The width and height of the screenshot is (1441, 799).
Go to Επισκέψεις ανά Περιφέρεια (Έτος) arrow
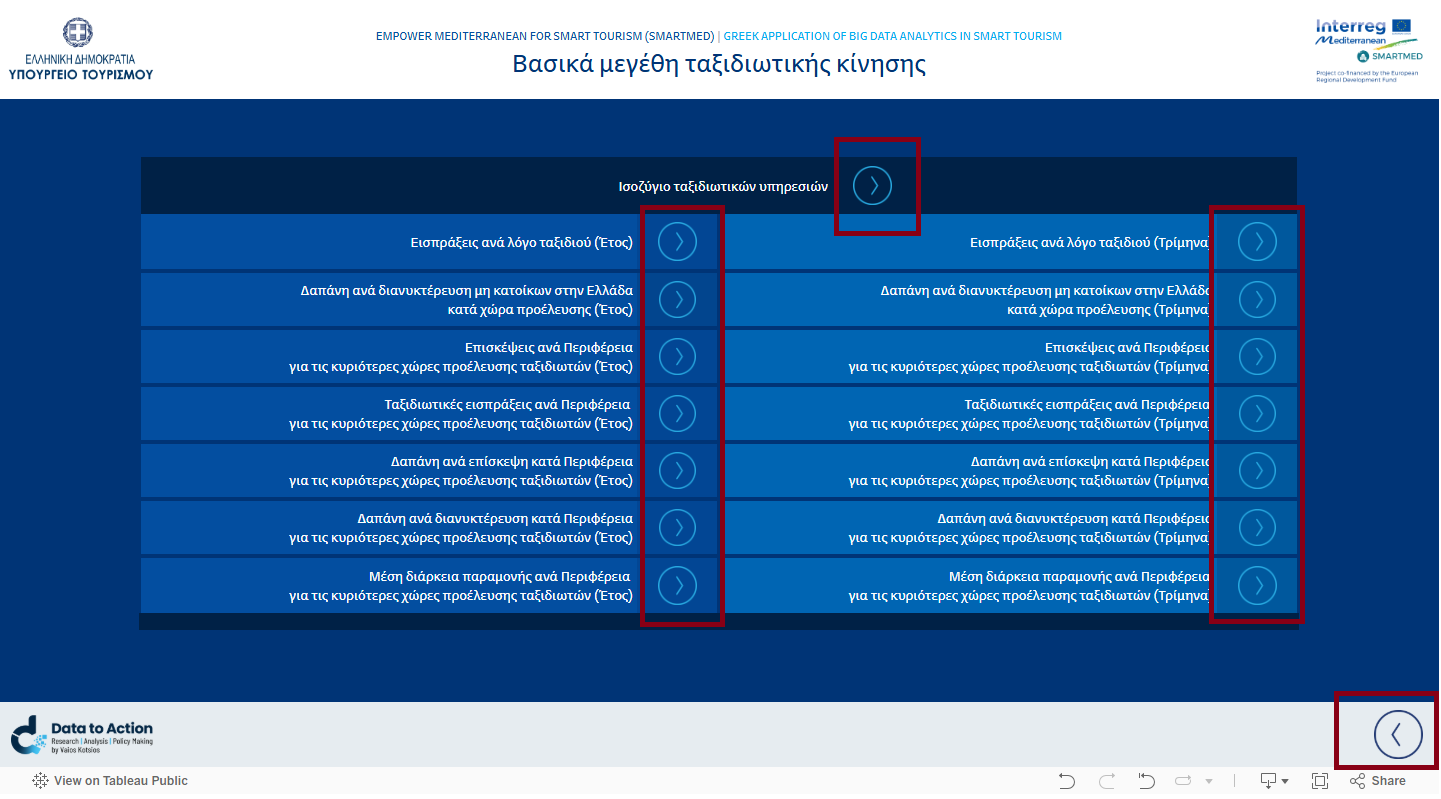pyautogui.click(x=678, y=356)
